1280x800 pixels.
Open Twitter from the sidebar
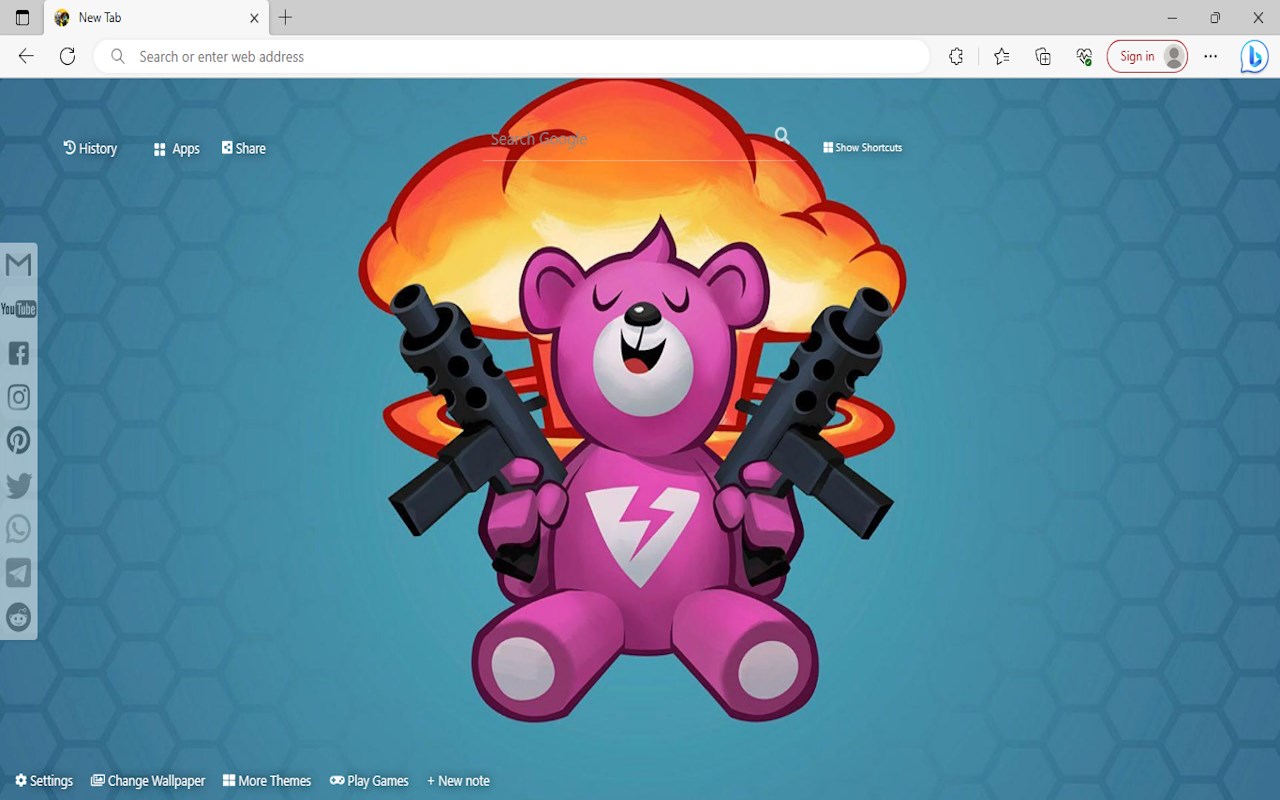click(x=18, y=485)
